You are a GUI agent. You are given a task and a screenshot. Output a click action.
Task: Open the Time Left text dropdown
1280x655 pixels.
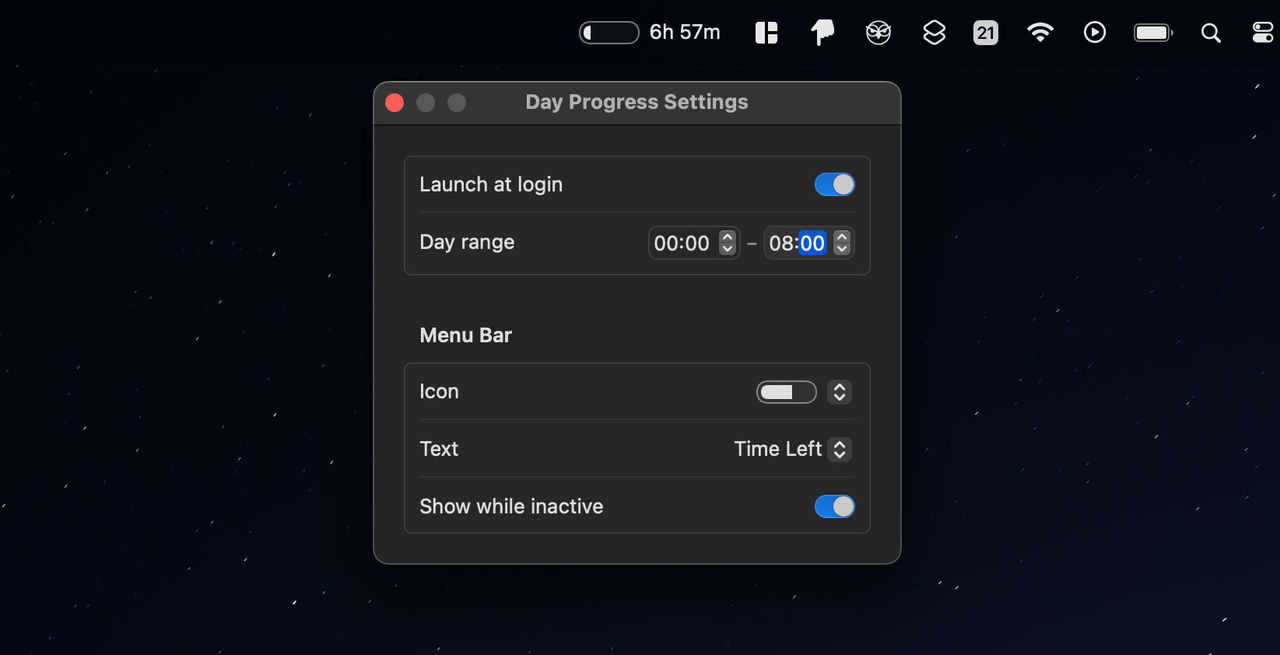(791, 449)
